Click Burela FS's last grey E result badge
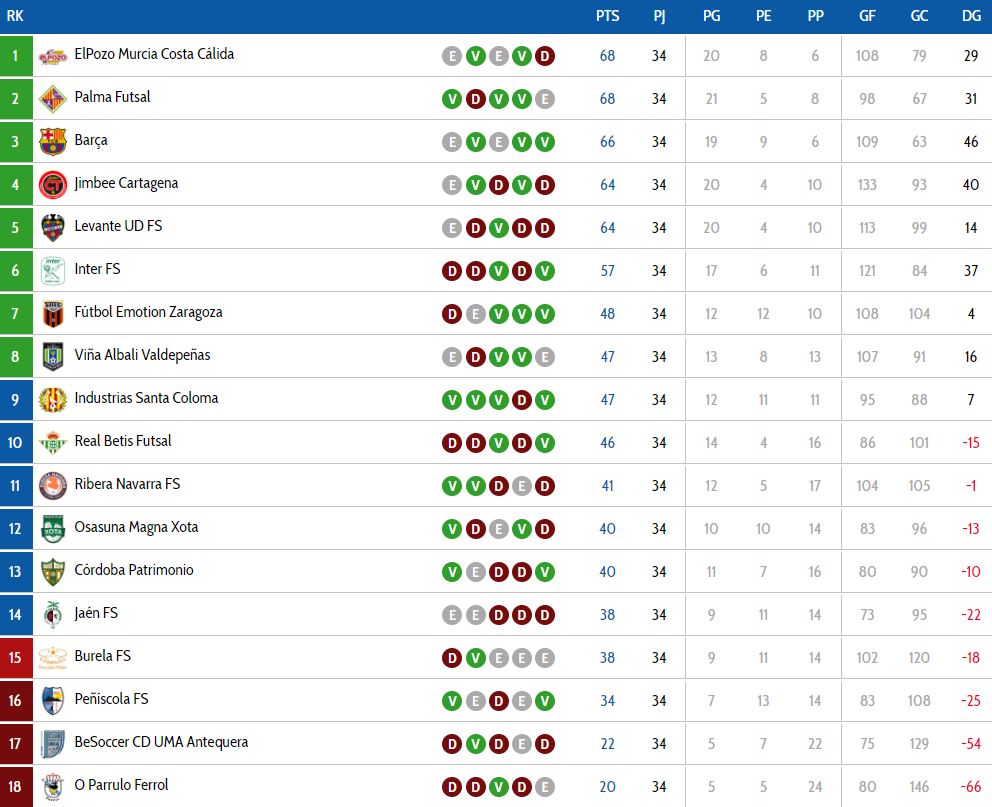This screenshot has height=807, width=992. pos(545,658)
